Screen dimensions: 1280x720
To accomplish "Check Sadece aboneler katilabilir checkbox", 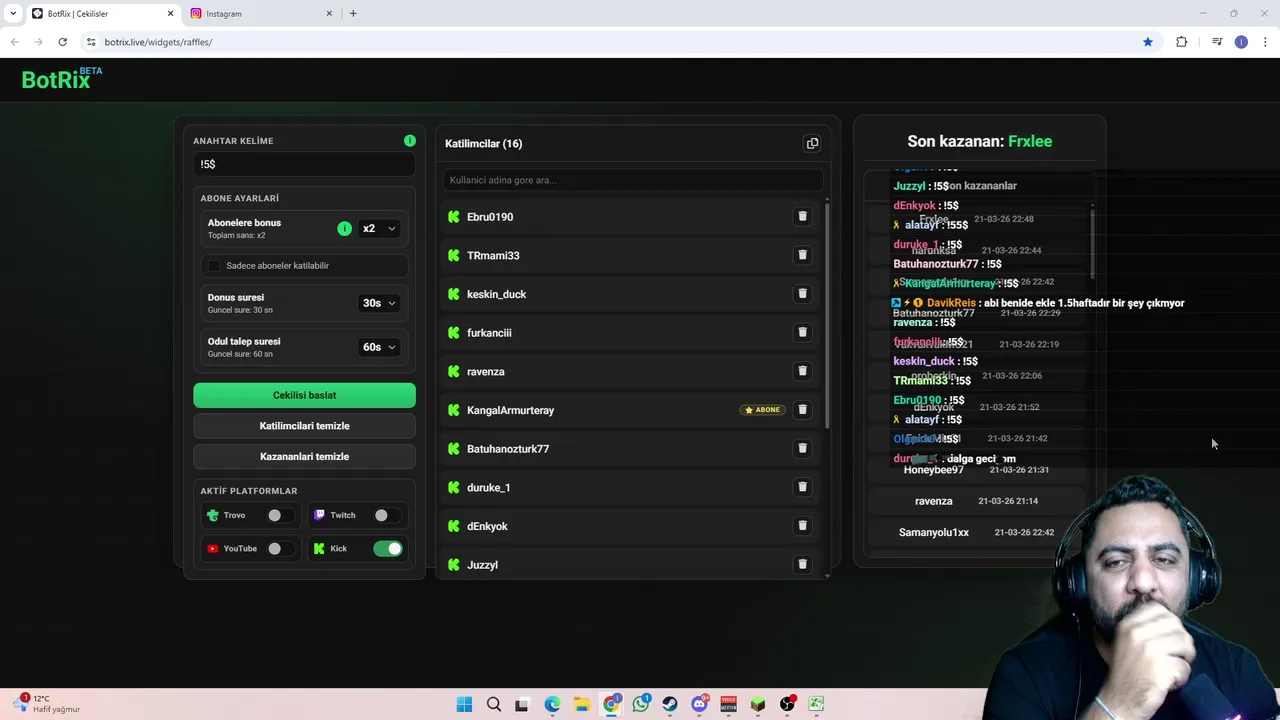I will (x=213, y=266).
